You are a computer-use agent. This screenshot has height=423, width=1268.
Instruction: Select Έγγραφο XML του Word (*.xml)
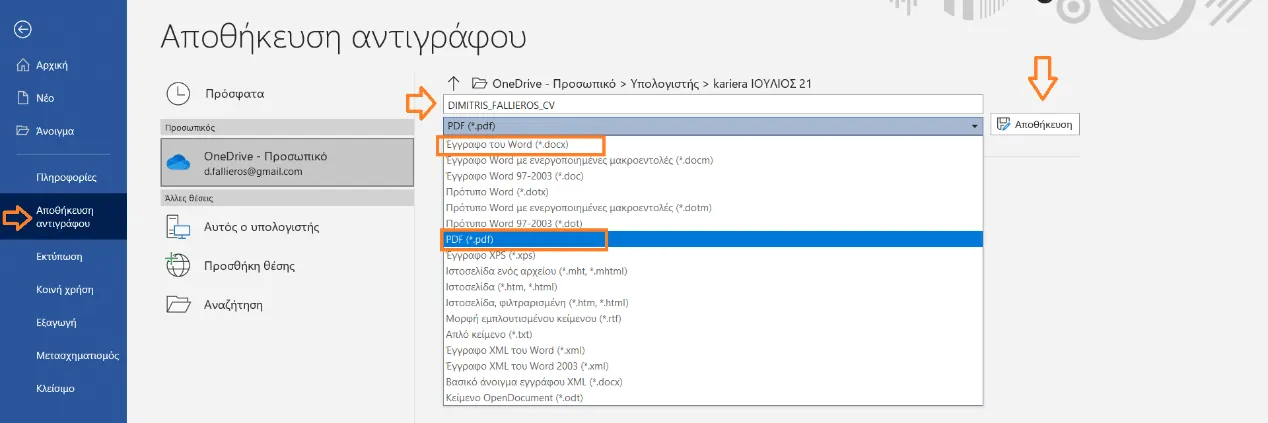coord(713,350)
